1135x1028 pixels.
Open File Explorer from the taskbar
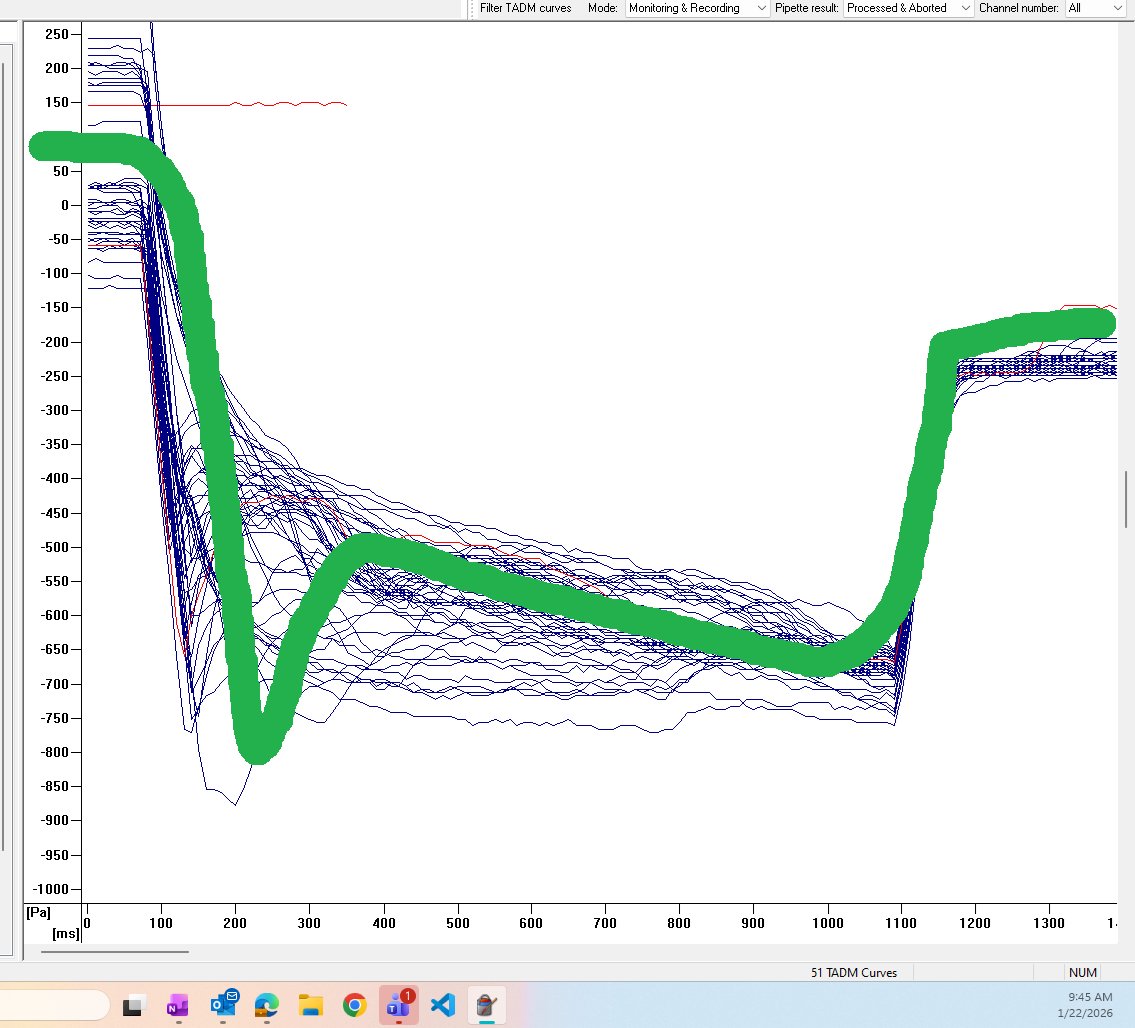(x=311, y=1005)
